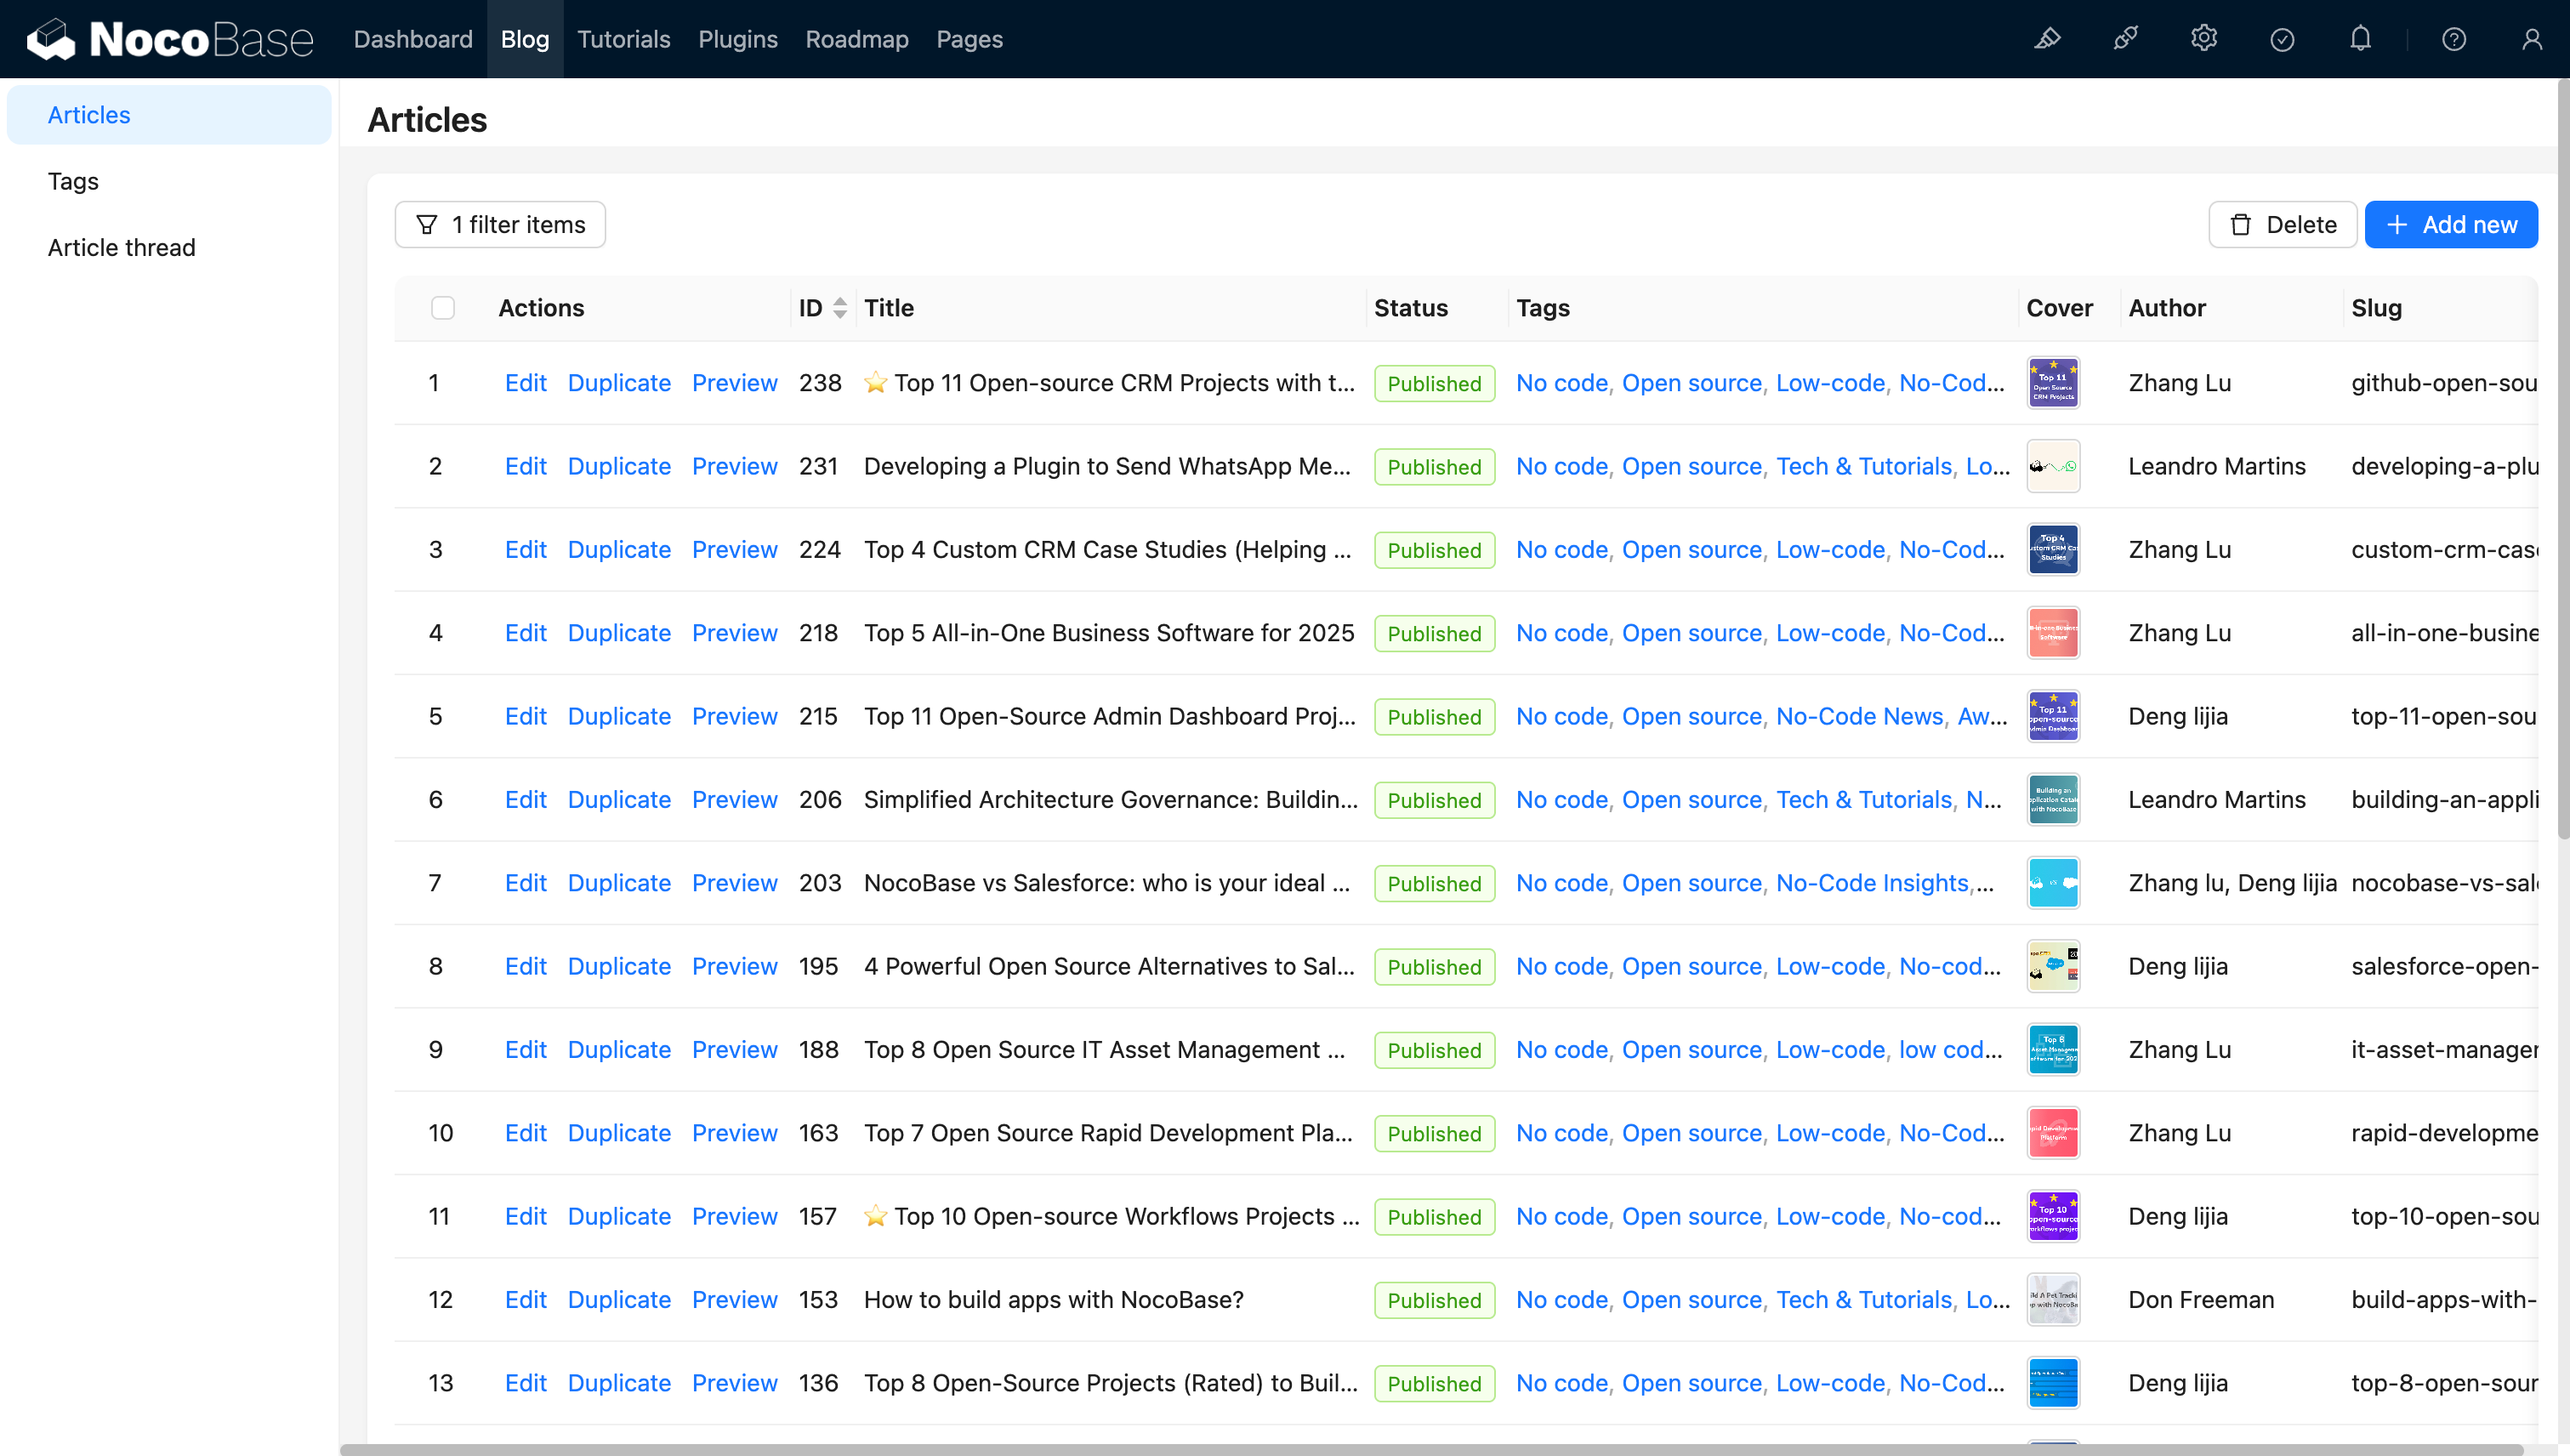The width and height of the screenshot is (2570, 1456).
Task: Open cover thumbnail of article 203
Action: [x=2053, y=883]
